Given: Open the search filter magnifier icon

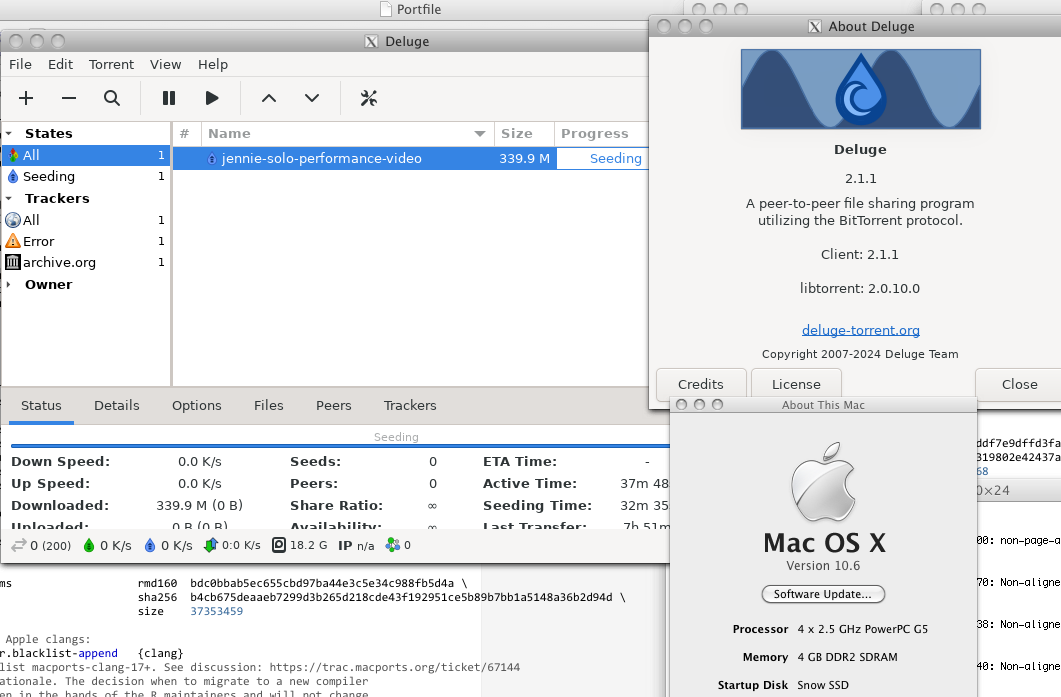Looking at the screenshot, I should pyautogui.click(x=112, y=98).
